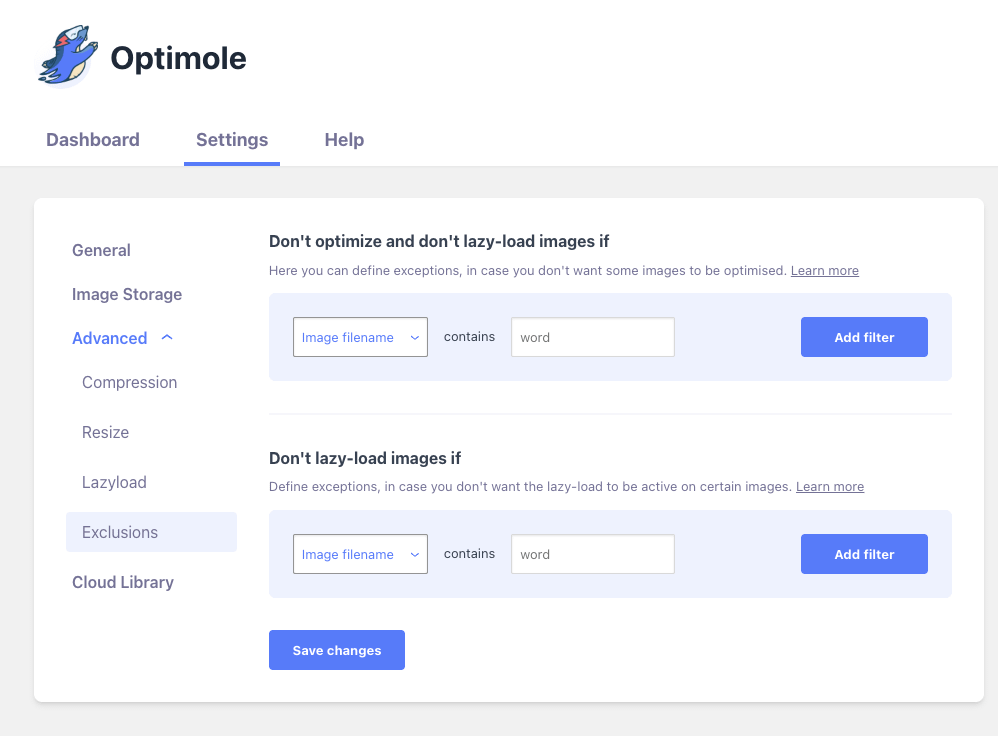
Task: Click the Save changes button
Action: pos(337,650)
